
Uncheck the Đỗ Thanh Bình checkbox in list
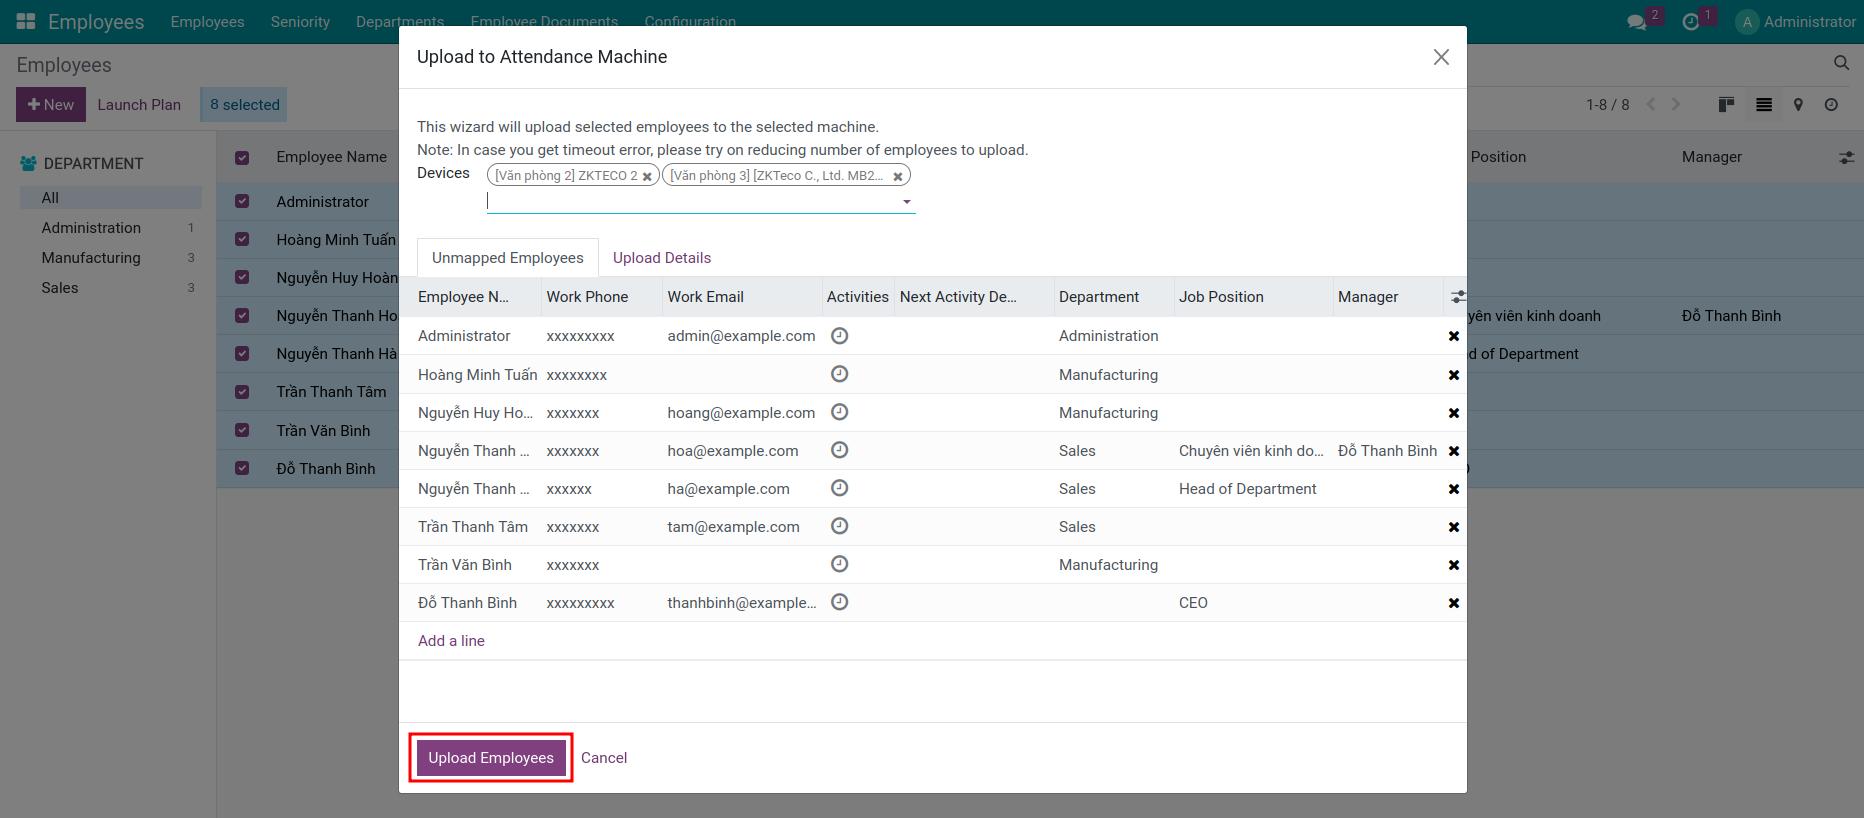coord(242,468)
